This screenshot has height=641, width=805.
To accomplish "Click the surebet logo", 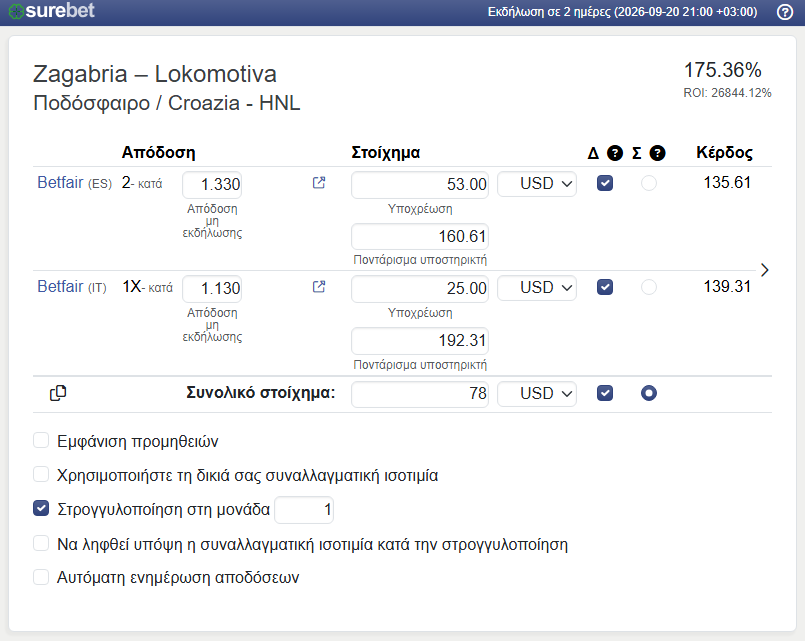I will click(x=52, y=11).
